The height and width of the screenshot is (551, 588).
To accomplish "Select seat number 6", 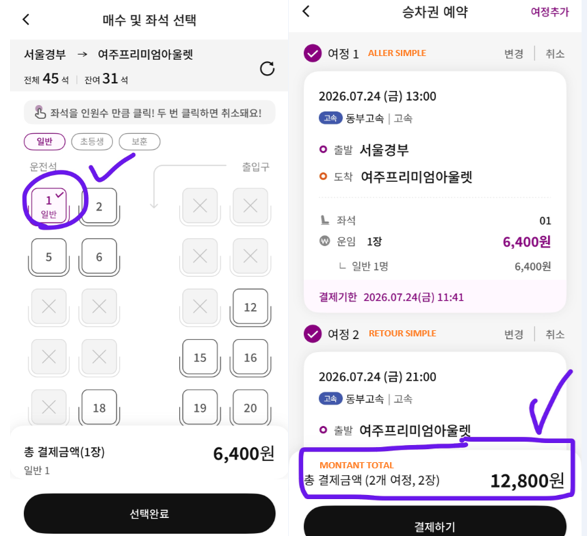I will pyautogui.click(x=99, y=257).
